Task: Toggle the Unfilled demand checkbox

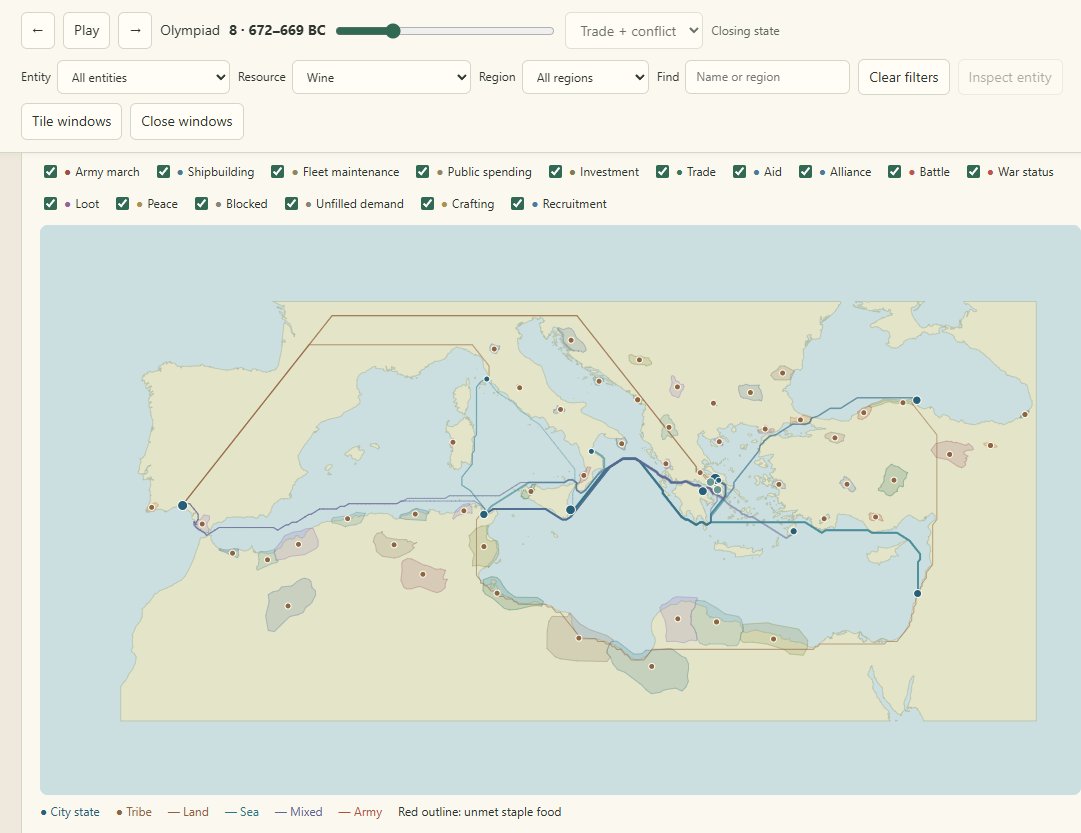Action: point(292,203)
